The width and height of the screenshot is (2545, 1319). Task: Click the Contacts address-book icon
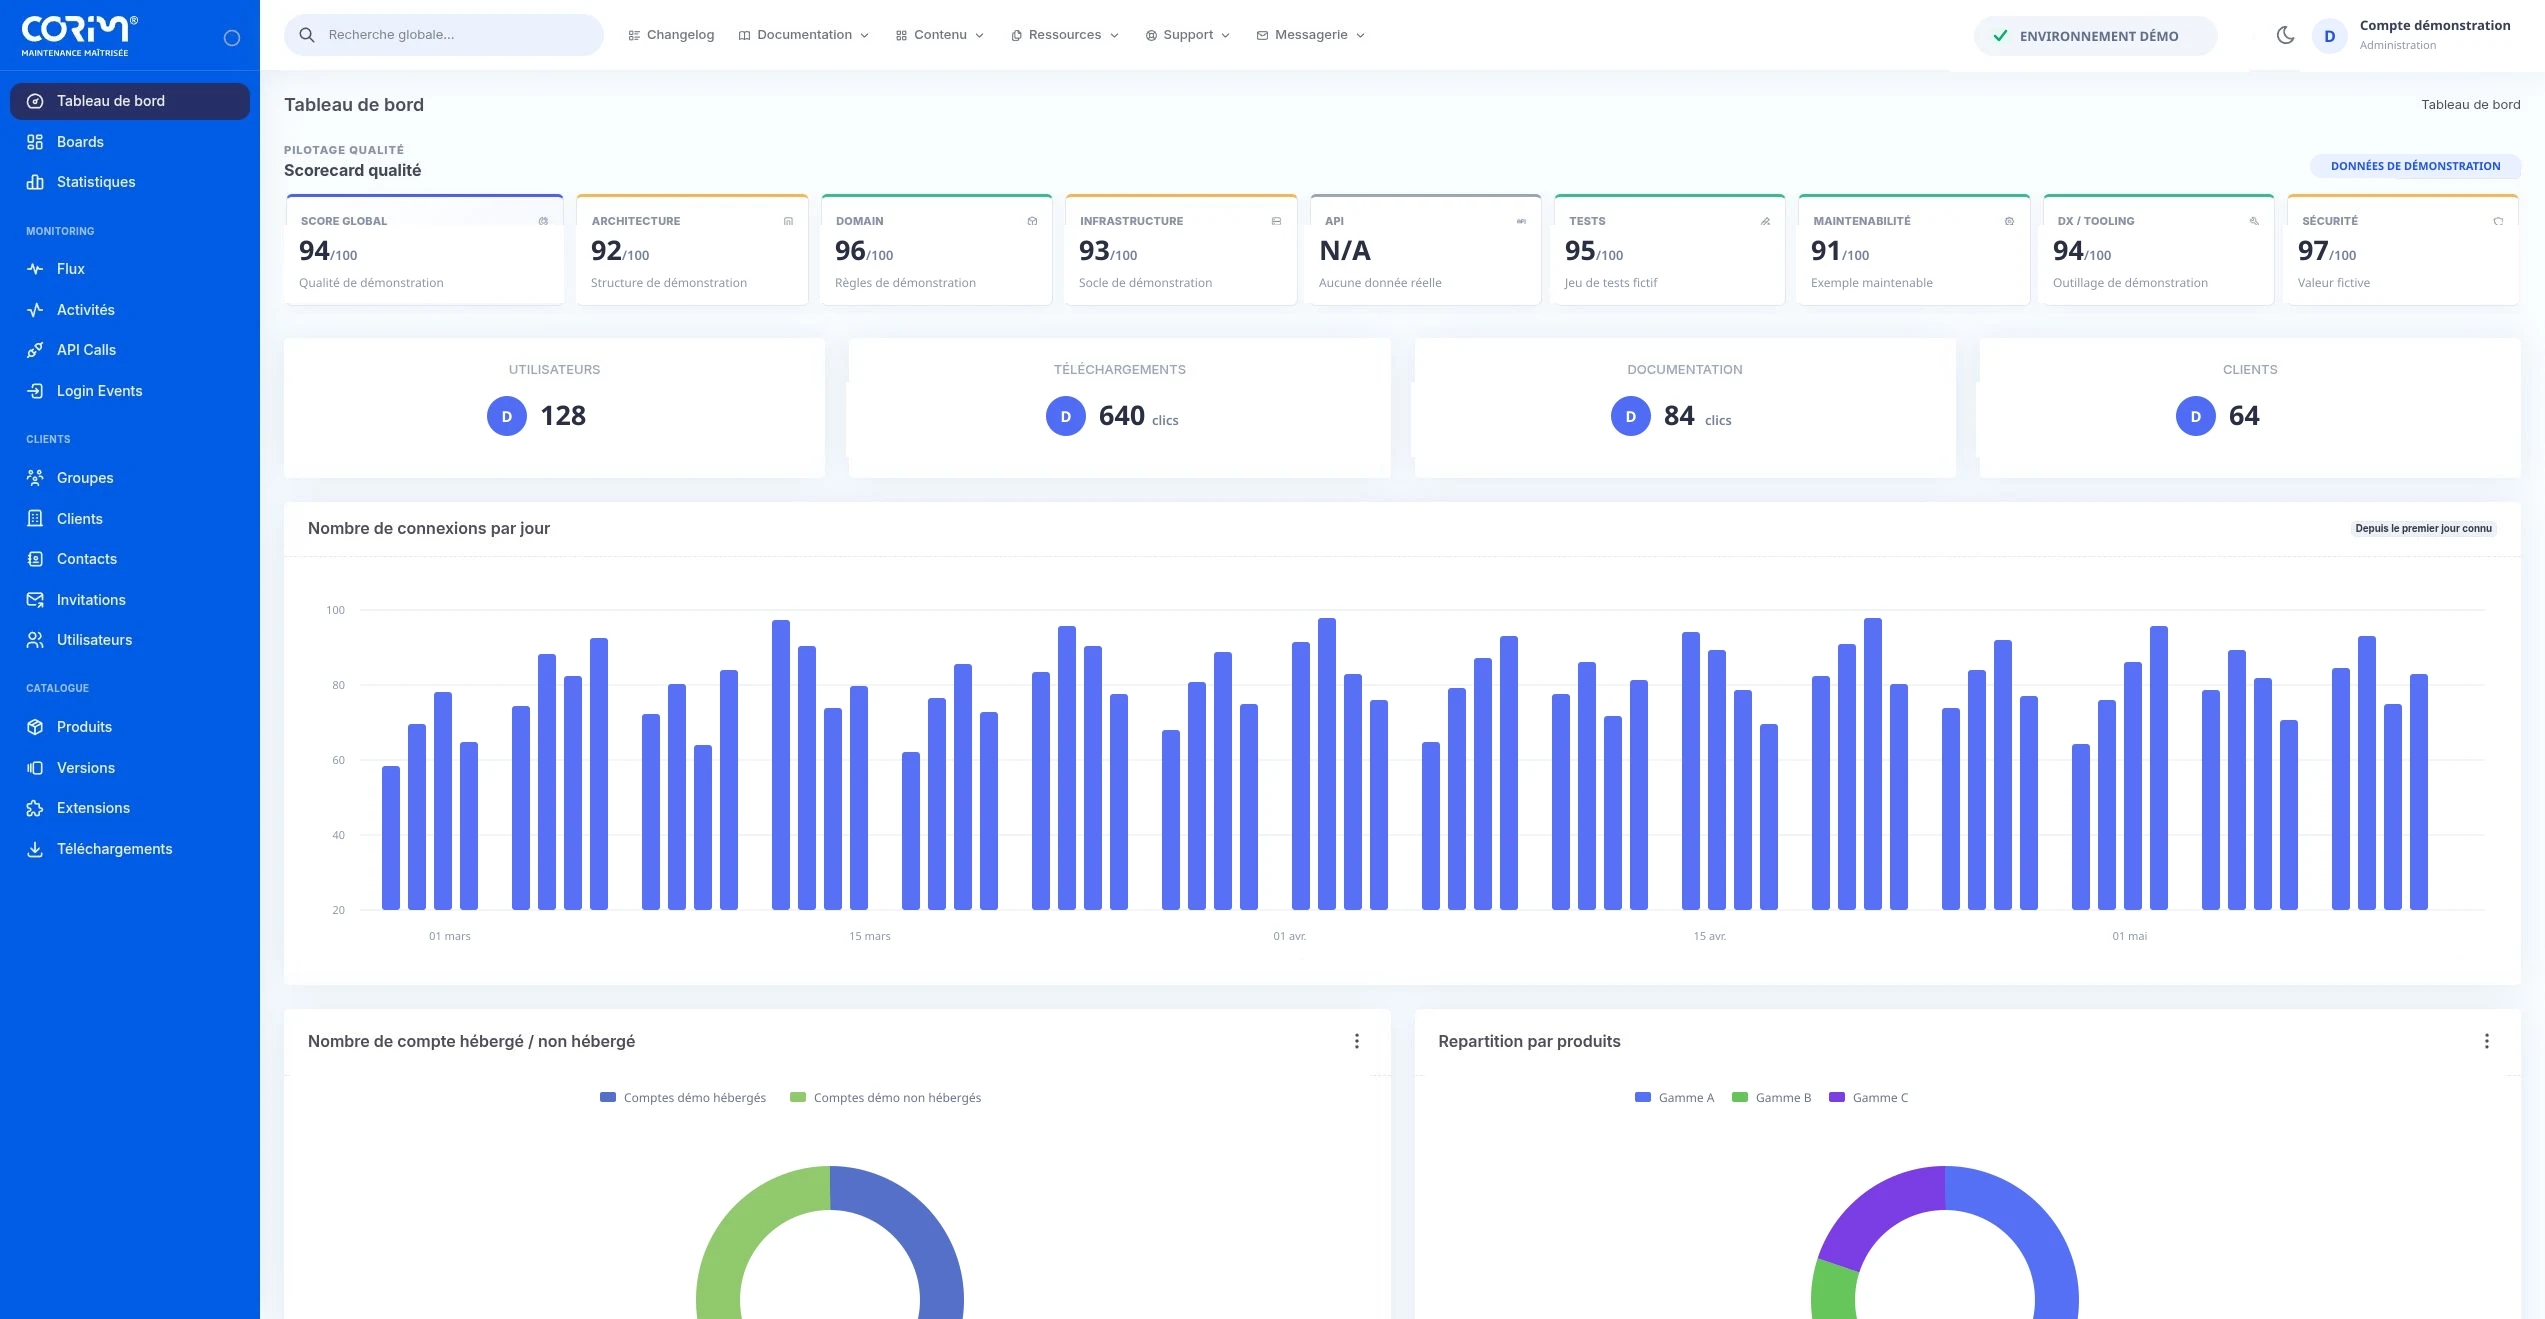(x=35, y=559)
